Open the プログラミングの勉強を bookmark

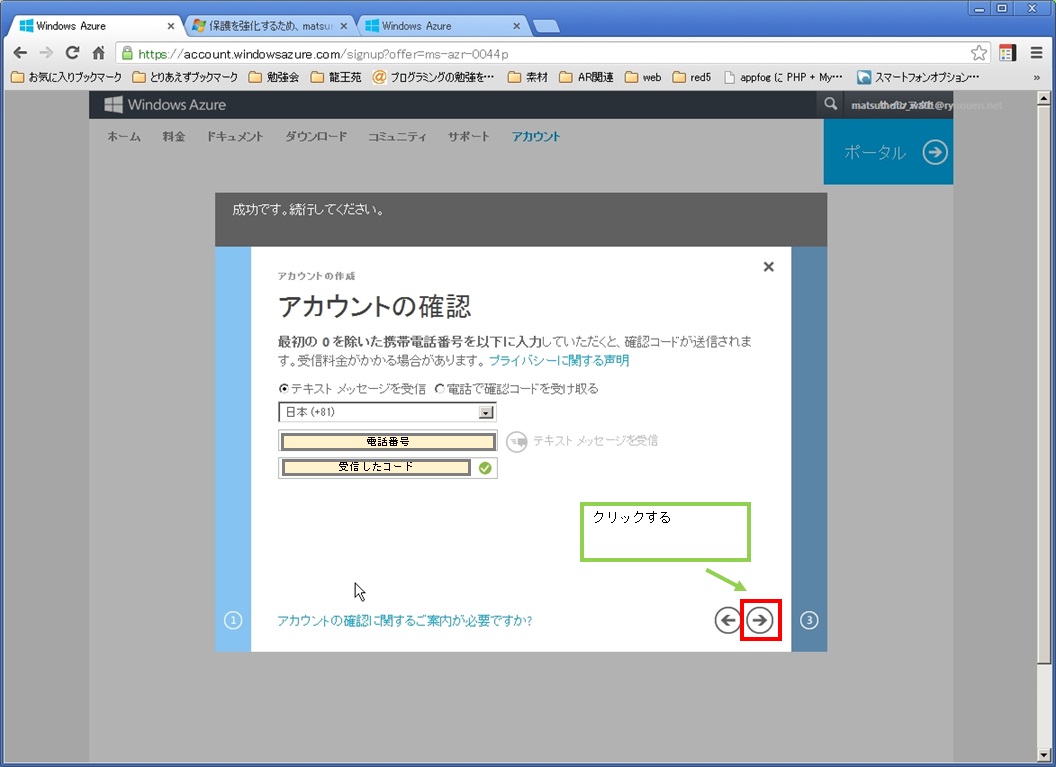433,77
